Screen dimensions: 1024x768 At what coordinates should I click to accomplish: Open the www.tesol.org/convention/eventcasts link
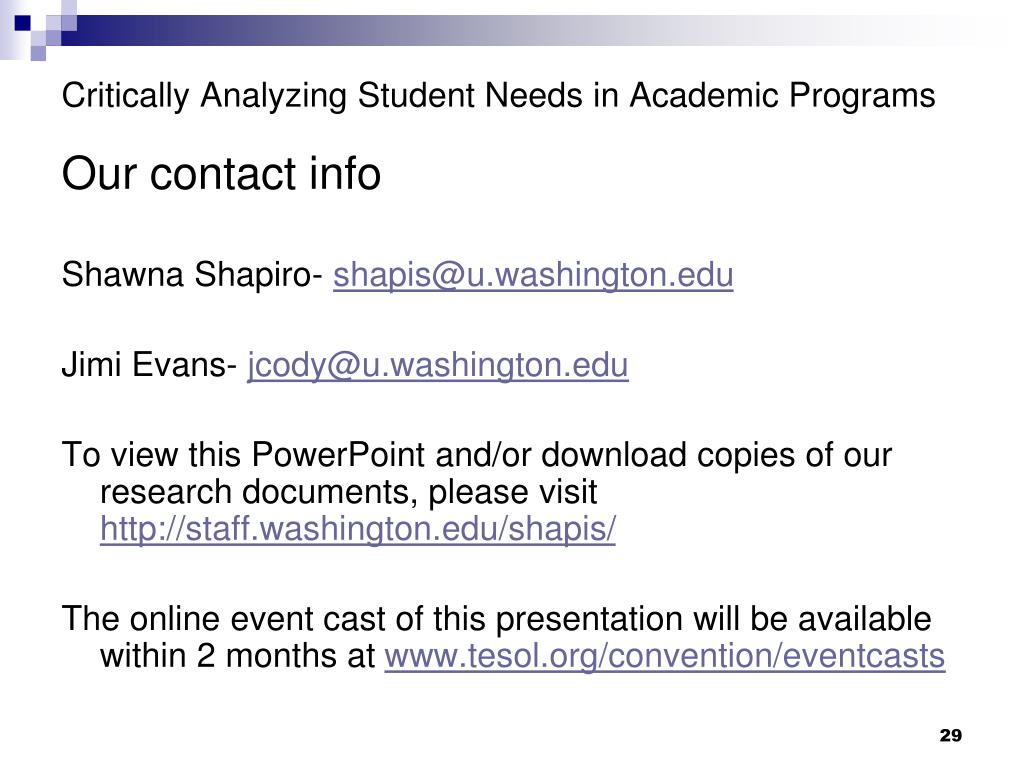[x=664, y=657]
